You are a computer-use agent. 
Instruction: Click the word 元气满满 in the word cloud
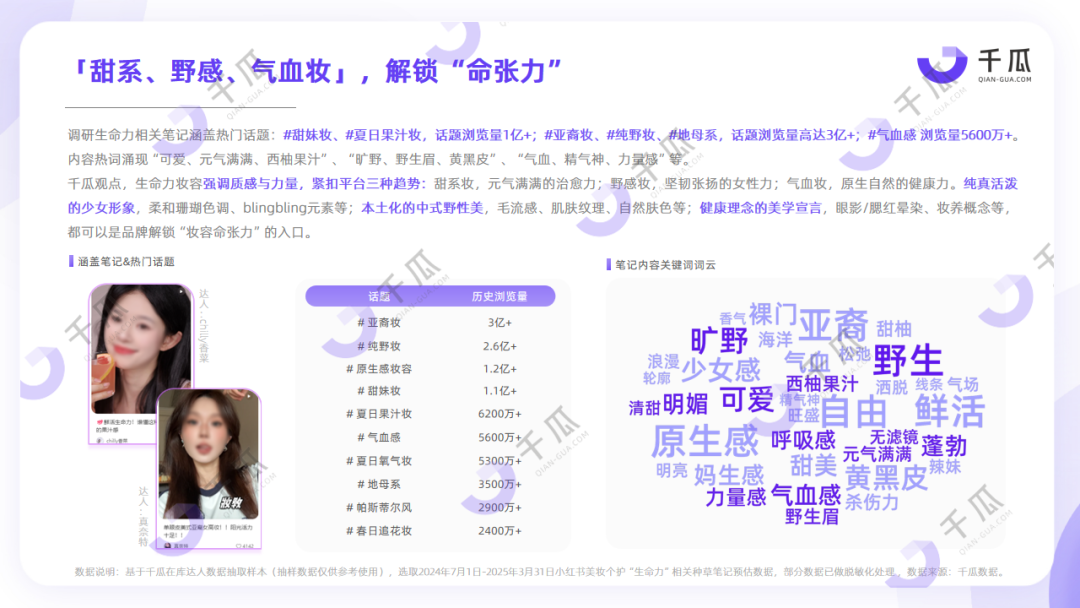[x=877, y=454]
